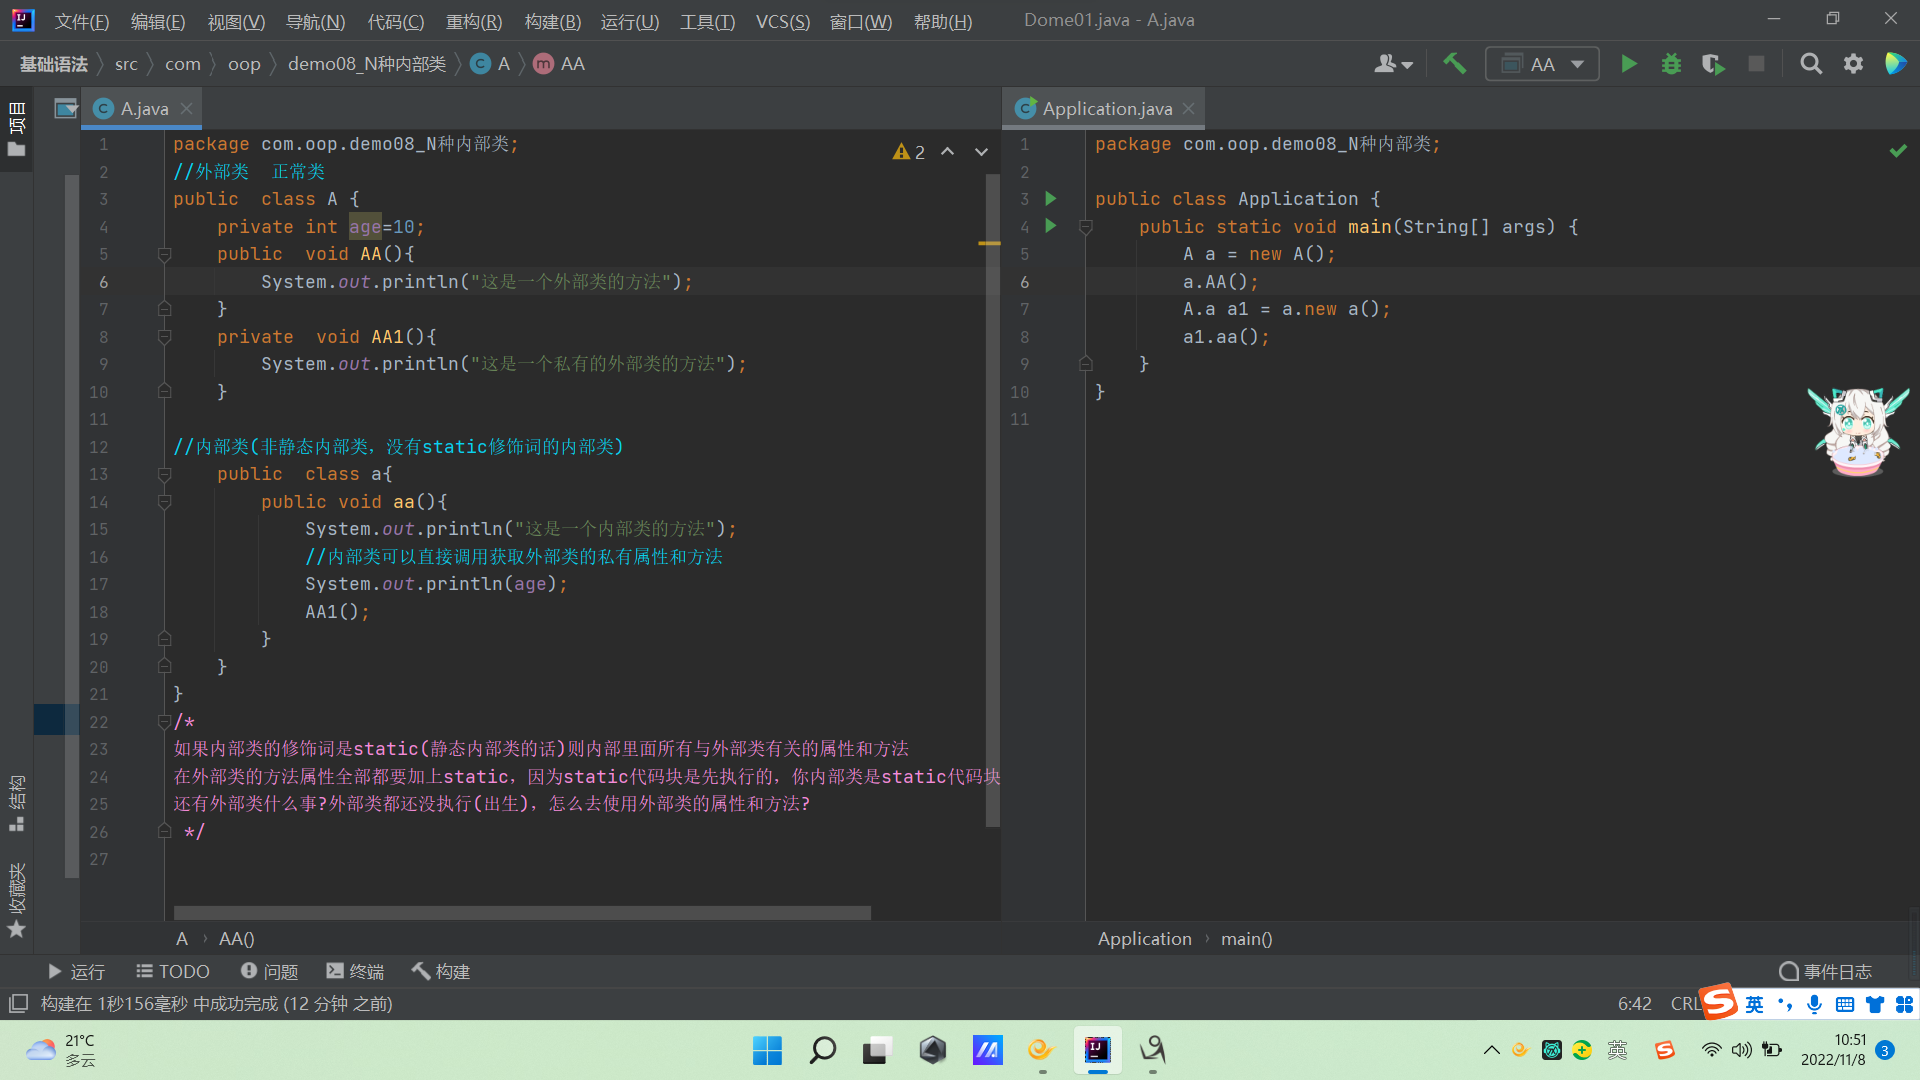The width and height of the screenshot is (1920, 1080).
Task: Open IDE settings gear icon
Action: click(x=1853, y=64)
